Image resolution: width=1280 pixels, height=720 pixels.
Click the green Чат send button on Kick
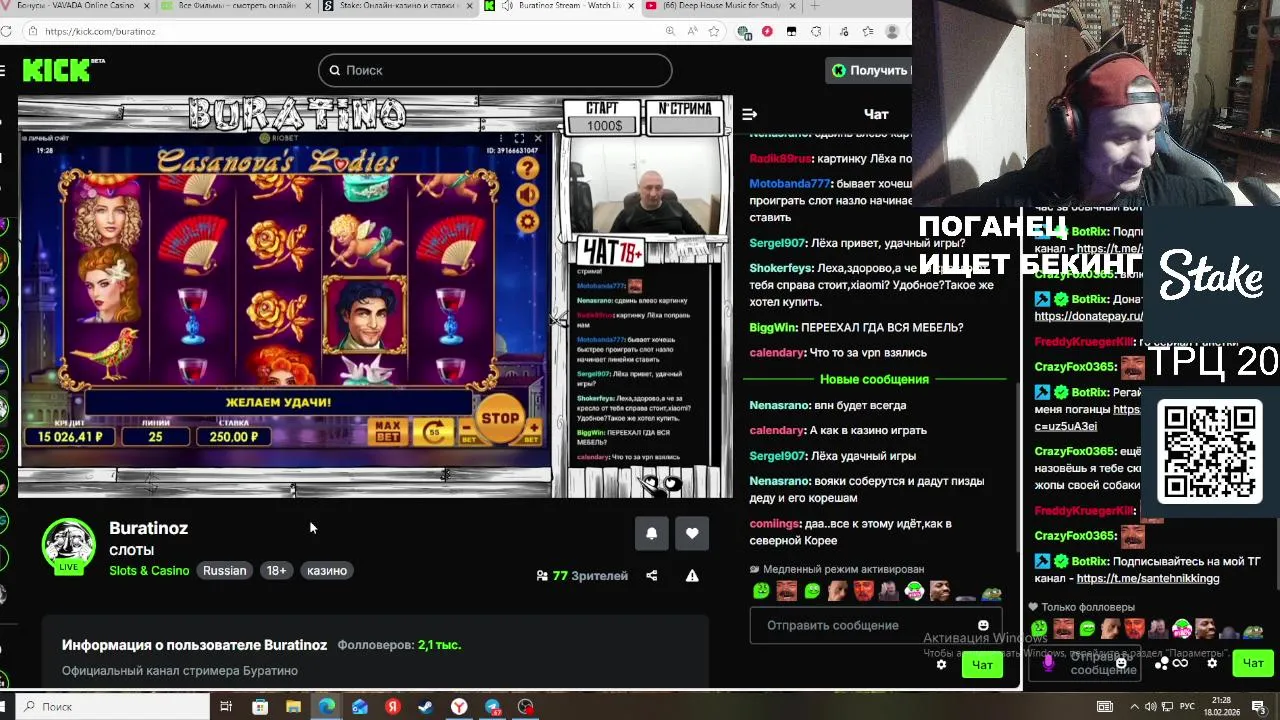point(982,665)
